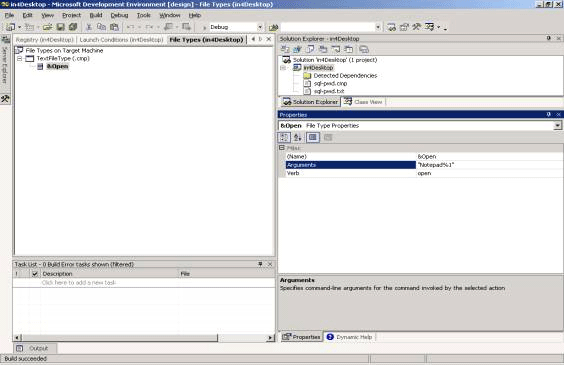
Task: Click the Navigate Backward toolbar icon
Action: tap(168, 27)
